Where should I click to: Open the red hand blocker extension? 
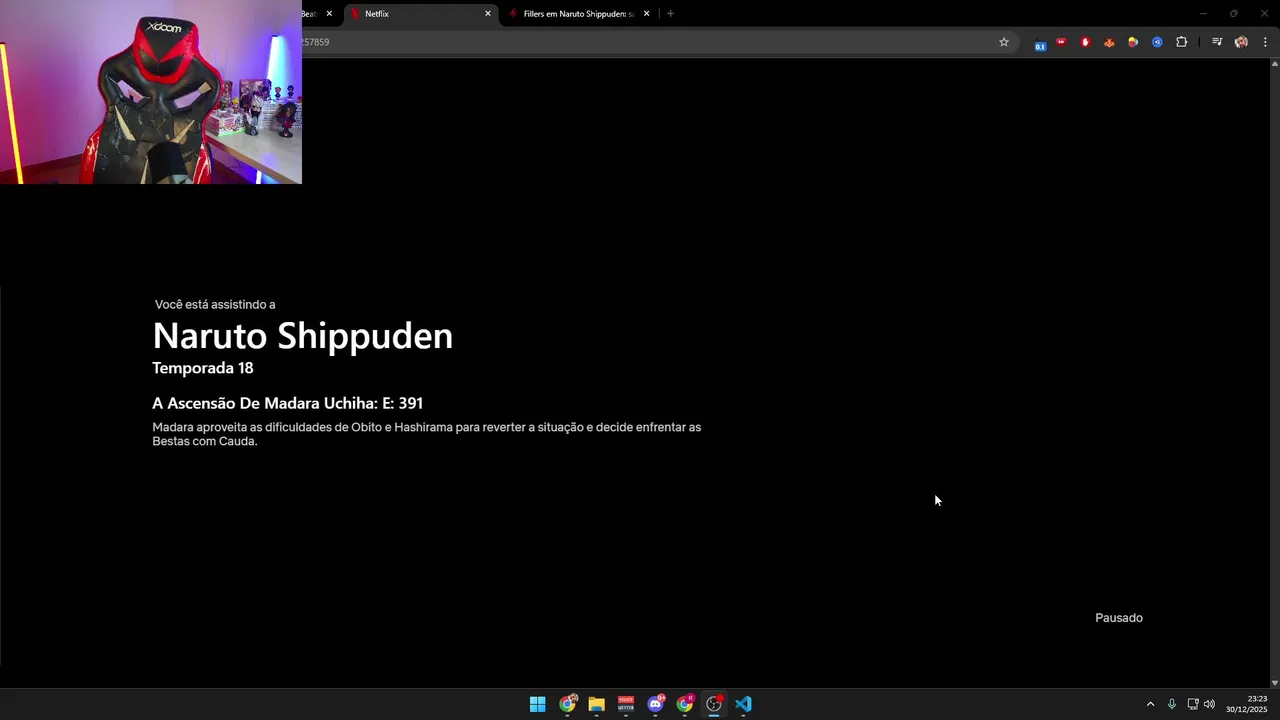point(1085,42)
